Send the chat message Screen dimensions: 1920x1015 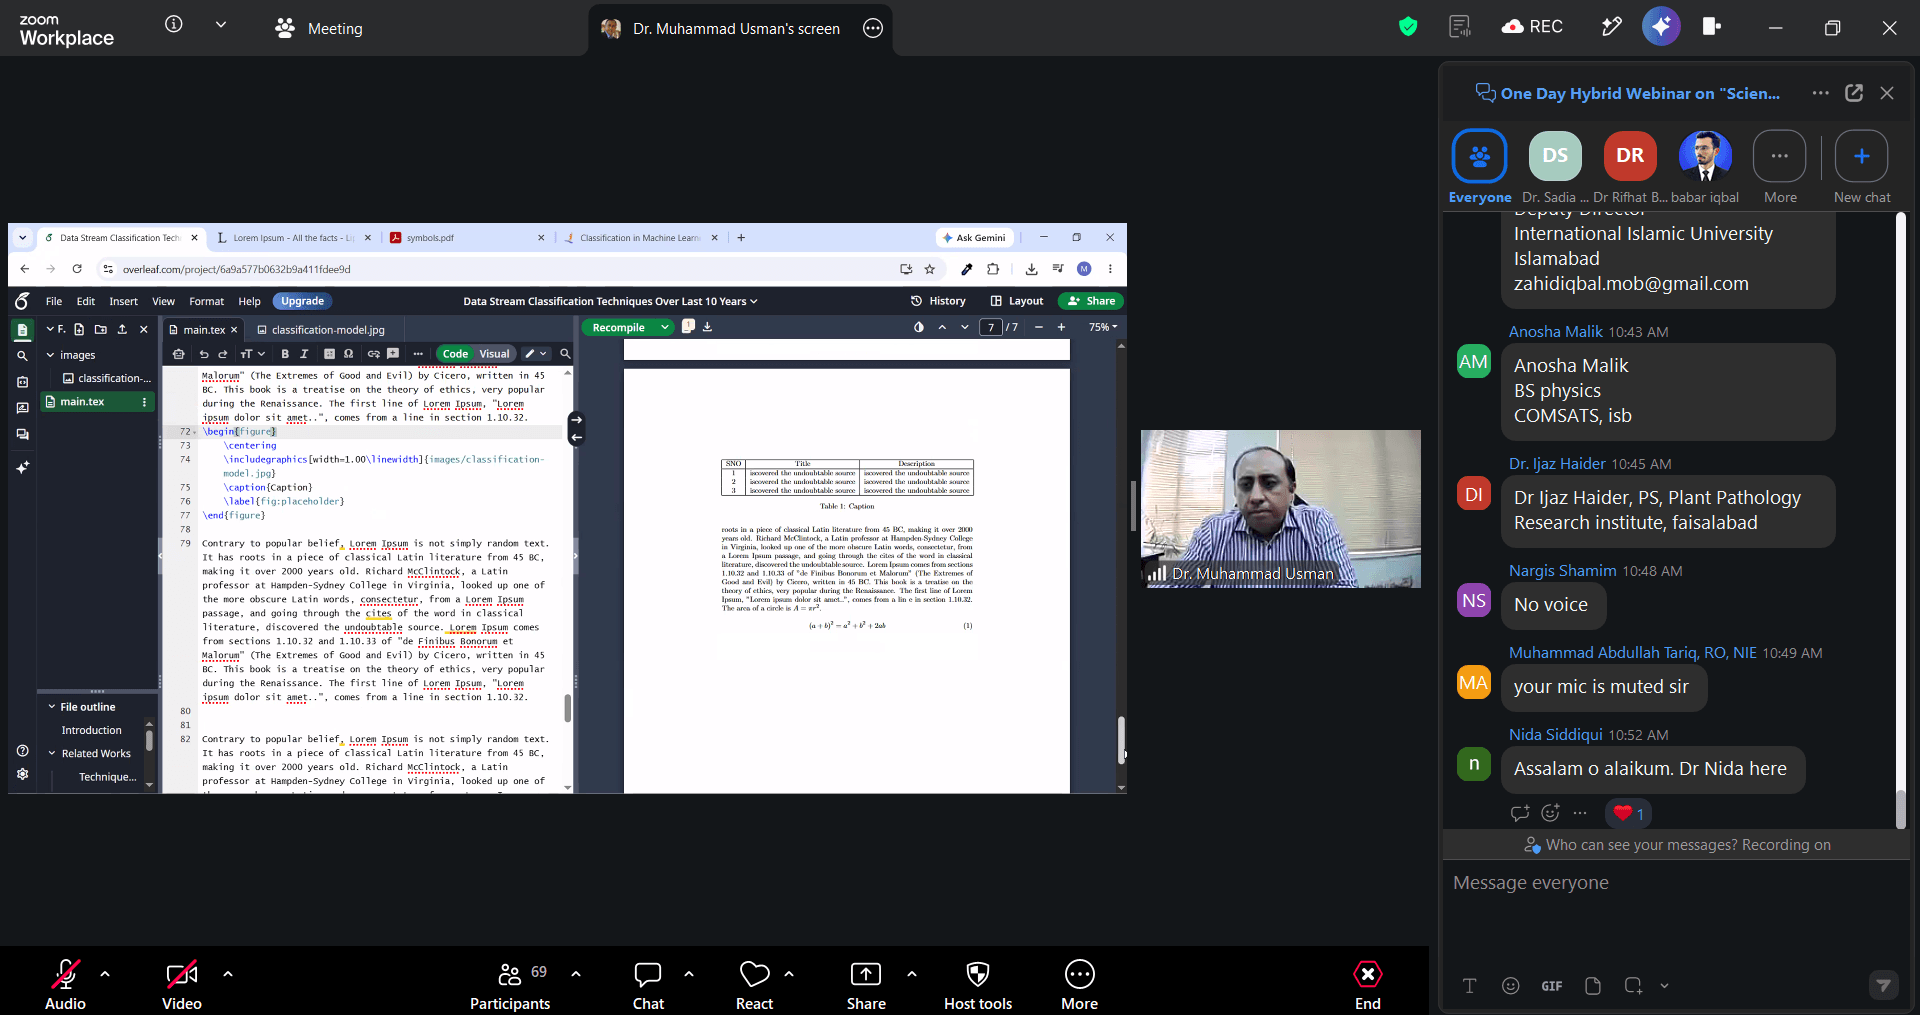pyautogui.click(x=1884, y=986)
